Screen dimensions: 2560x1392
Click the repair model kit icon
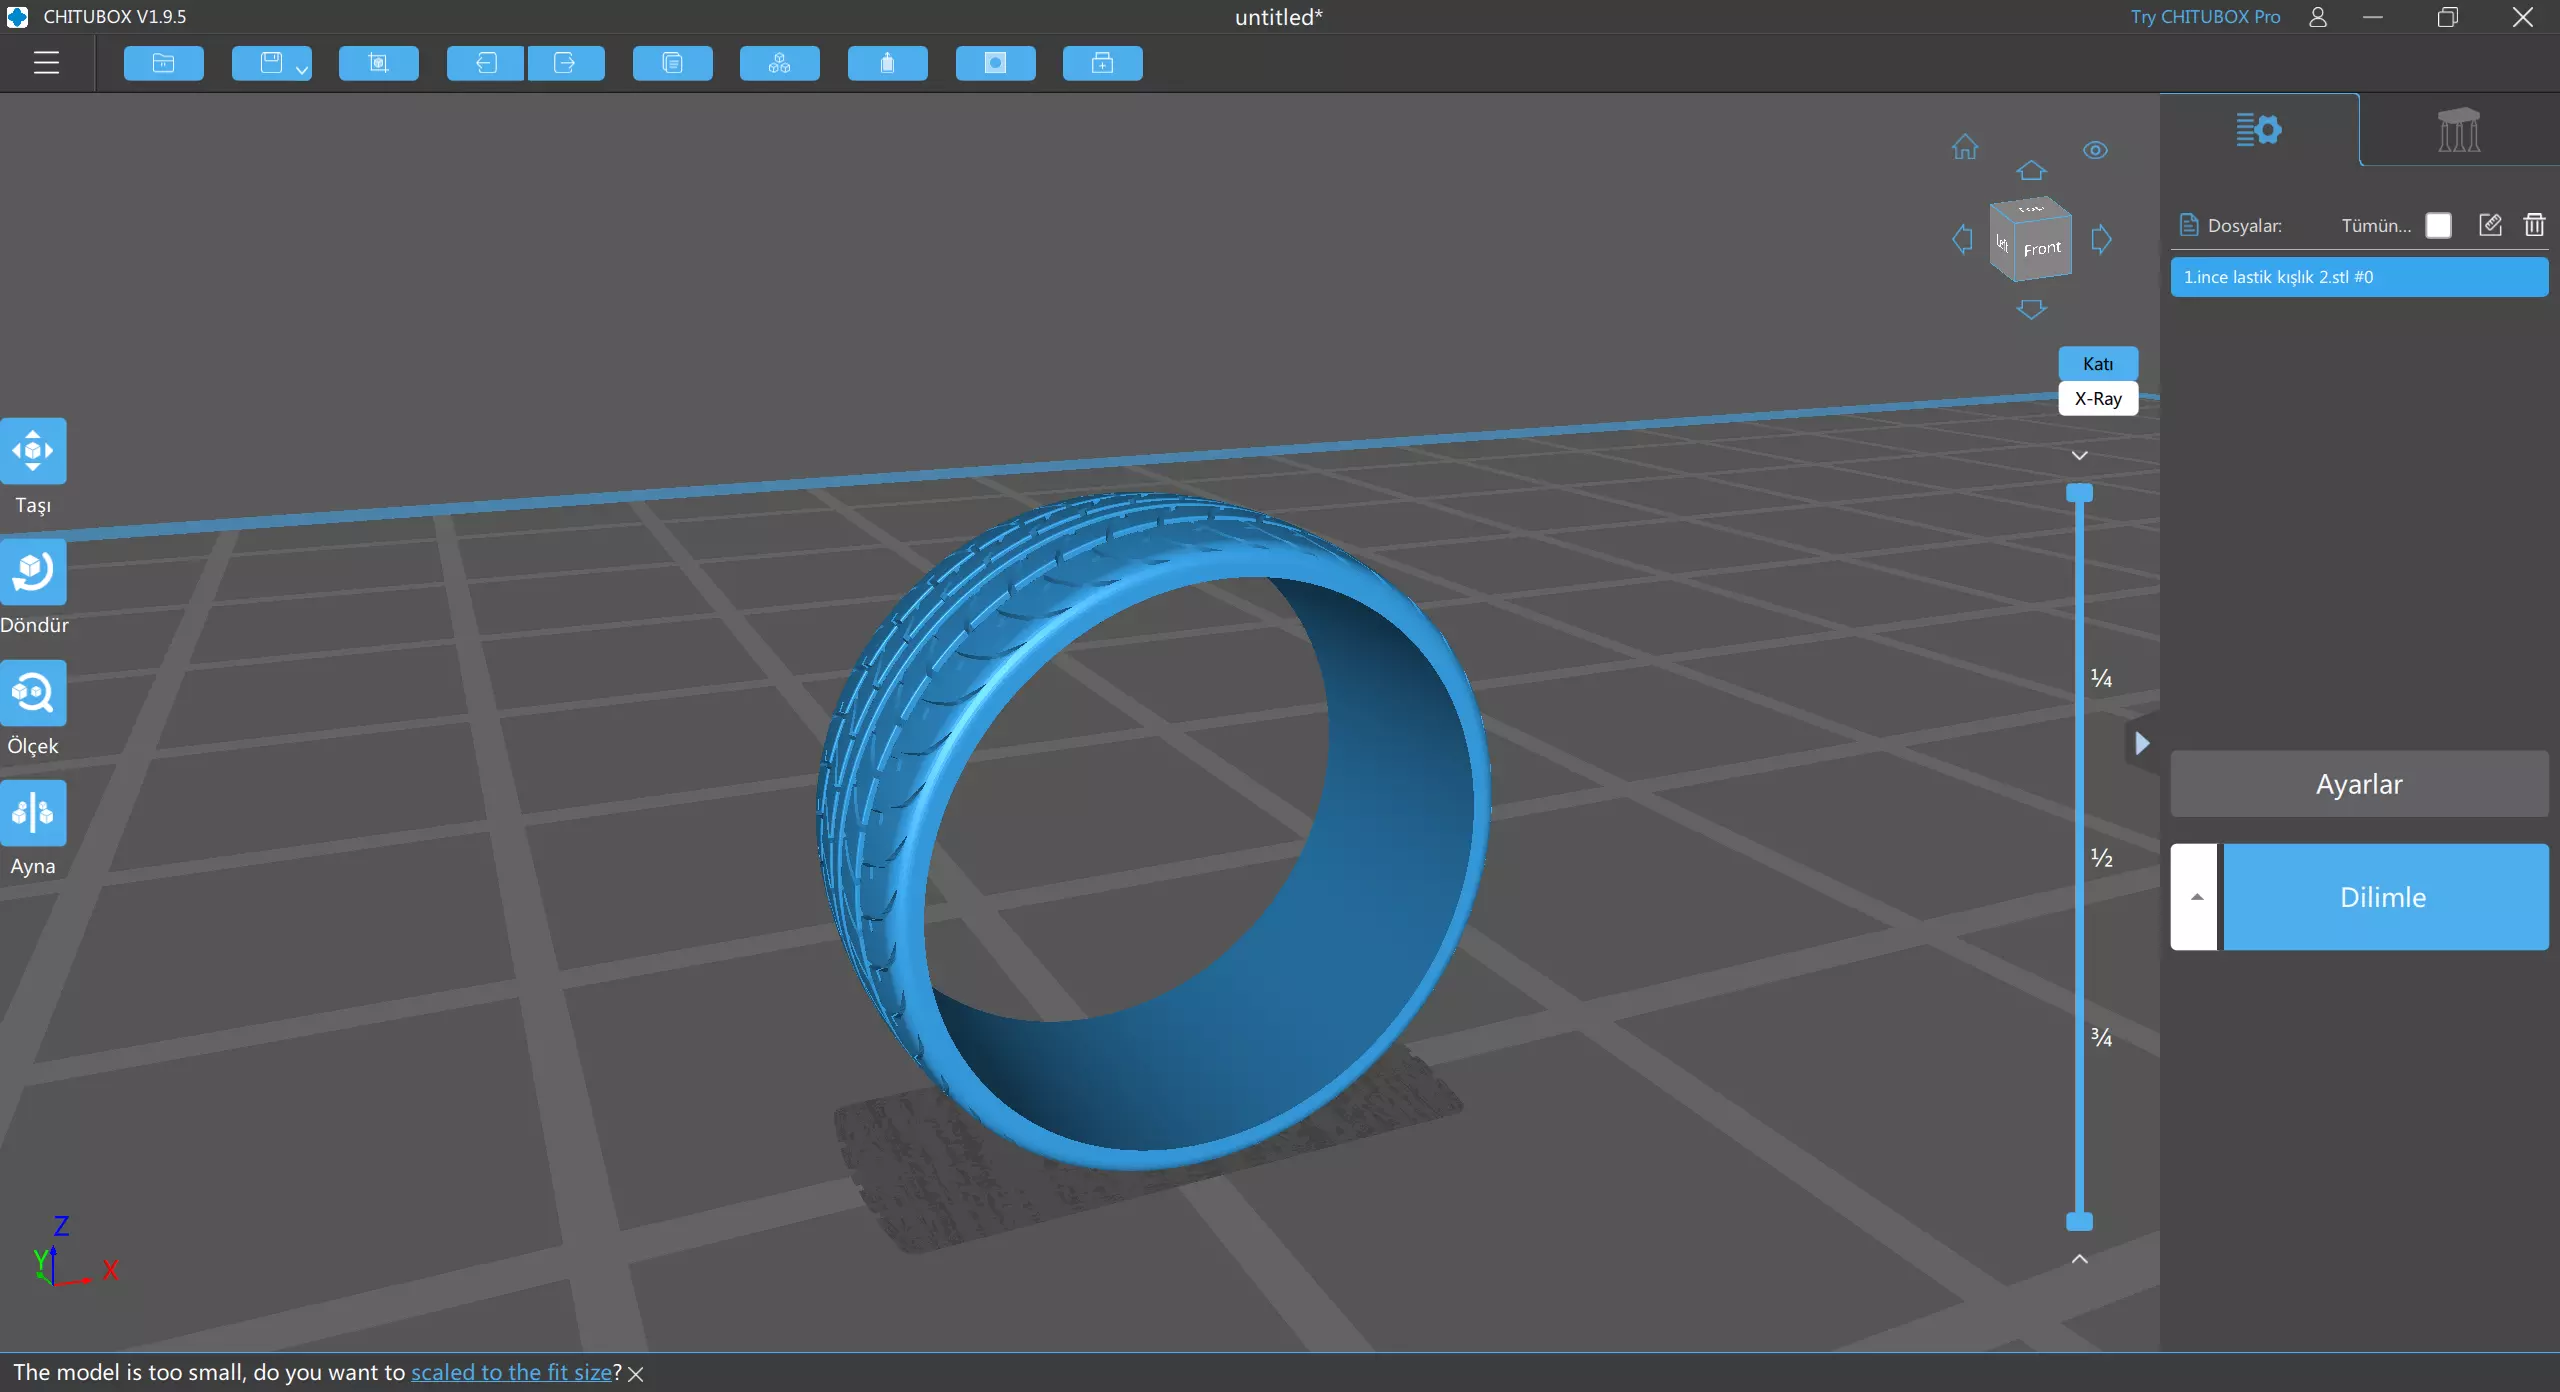tap(1103, 63)
